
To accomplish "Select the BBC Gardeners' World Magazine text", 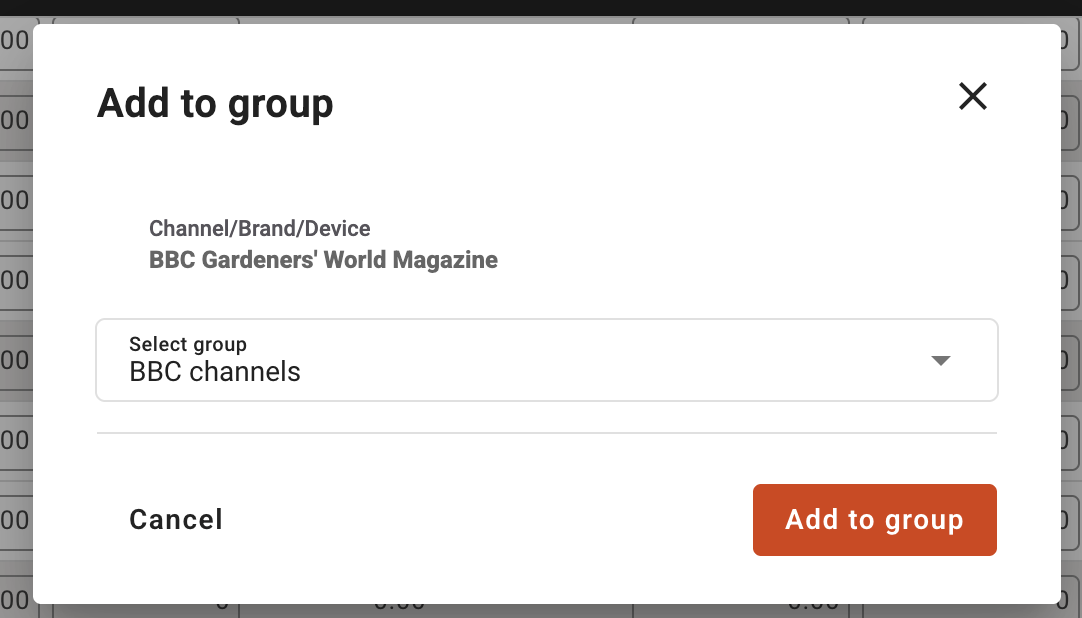I will click(323, 260).
